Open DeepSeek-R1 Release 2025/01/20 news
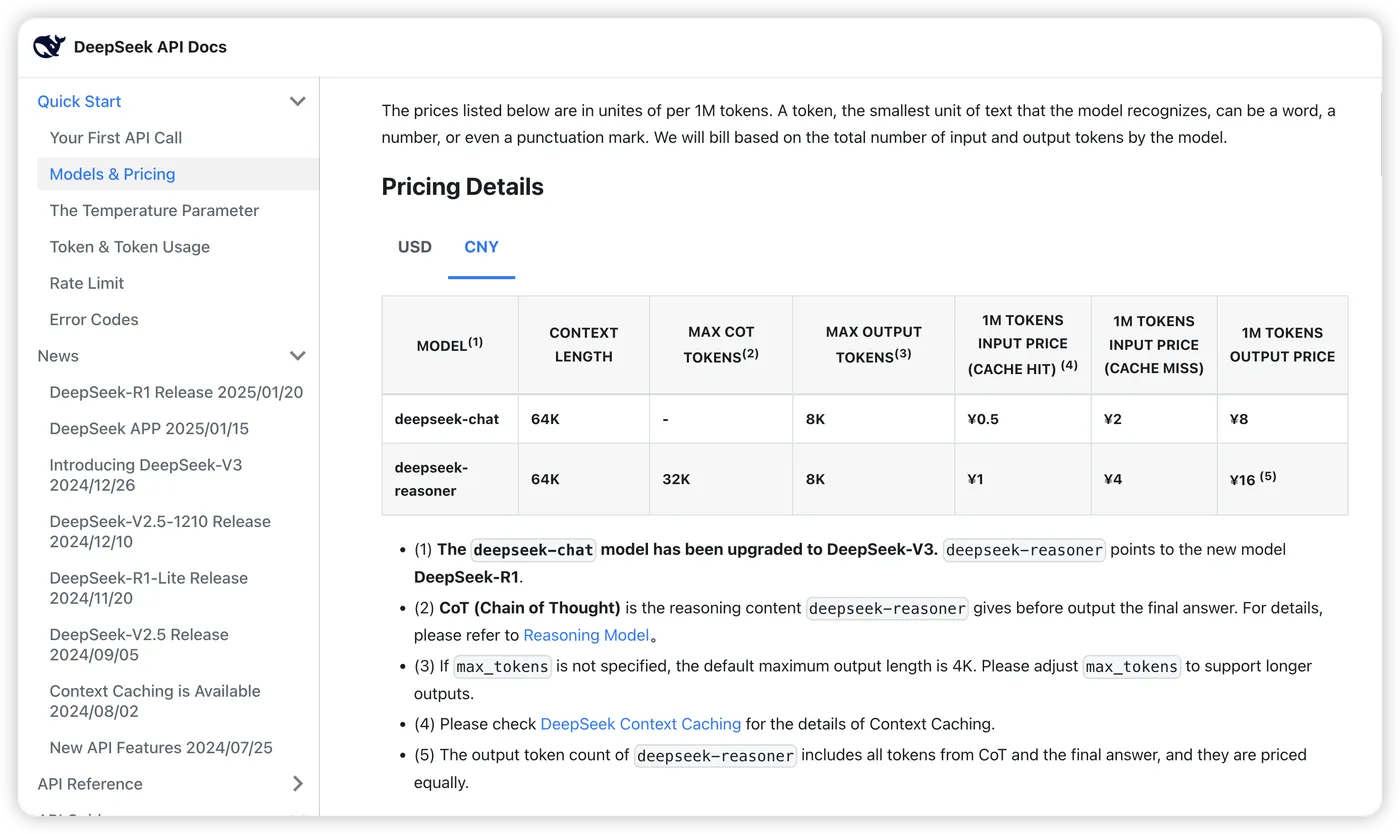 click(176, 392)
